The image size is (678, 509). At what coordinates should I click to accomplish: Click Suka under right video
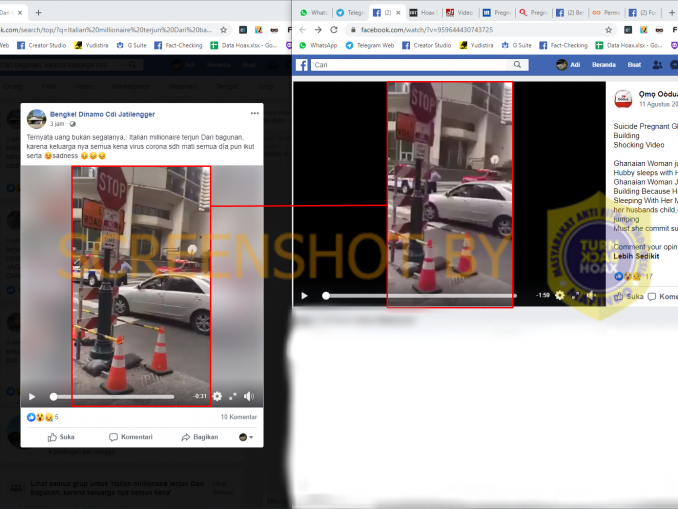[629, 296]
